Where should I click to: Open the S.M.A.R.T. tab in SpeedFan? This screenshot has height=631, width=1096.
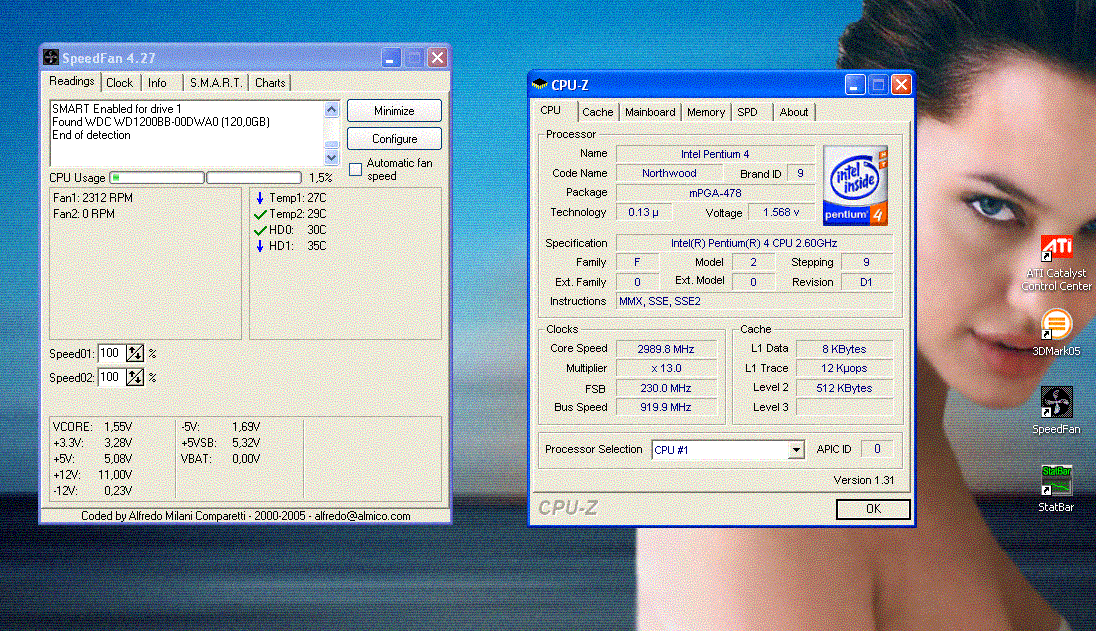pos(216,82)
